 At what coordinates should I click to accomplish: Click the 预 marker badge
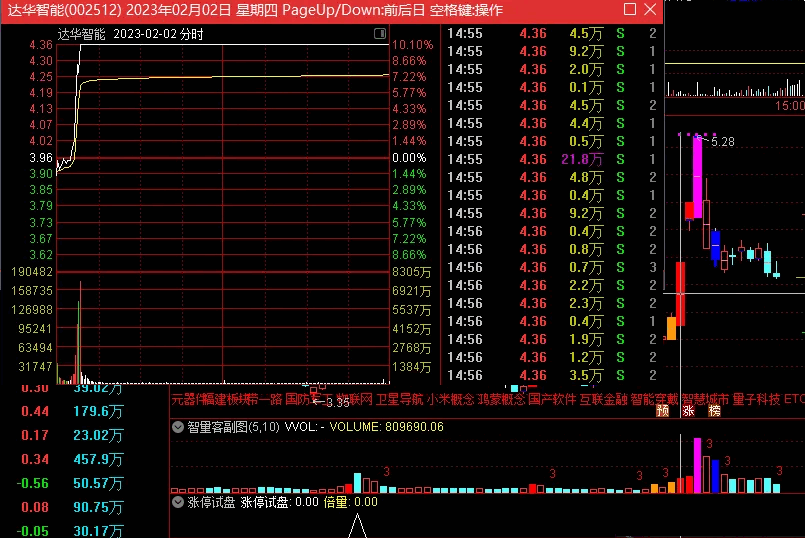[663, 411]
